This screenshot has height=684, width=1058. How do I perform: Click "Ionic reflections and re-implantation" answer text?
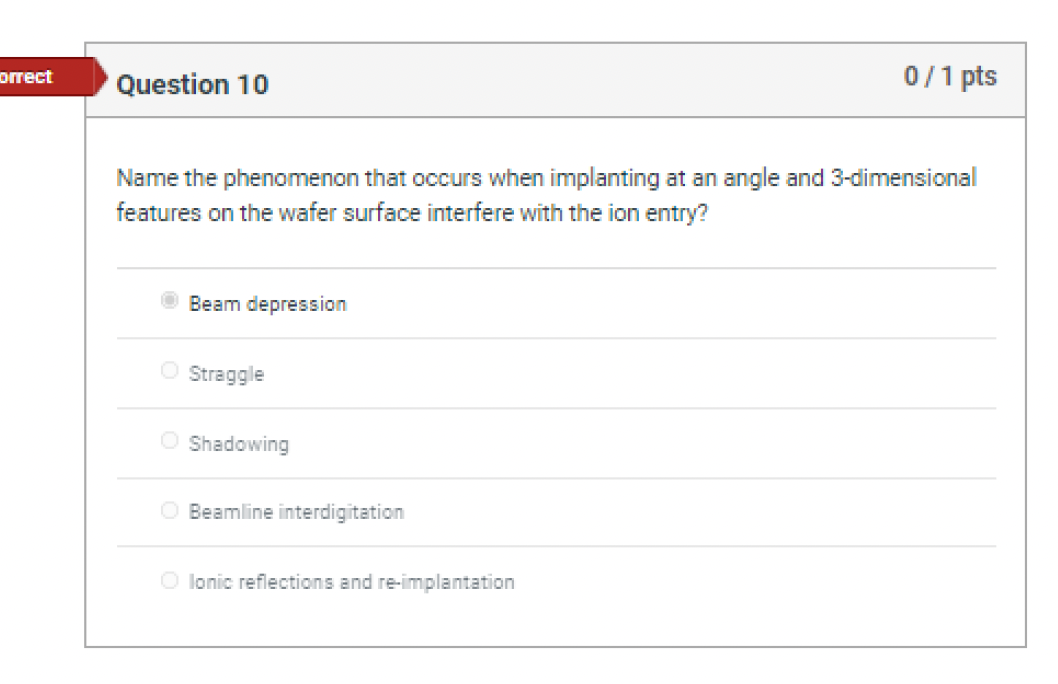[352, 581]
